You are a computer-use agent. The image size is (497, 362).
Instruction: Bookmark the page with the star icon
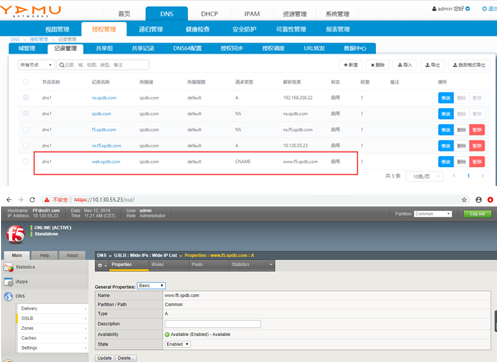(x=464, y=200)
